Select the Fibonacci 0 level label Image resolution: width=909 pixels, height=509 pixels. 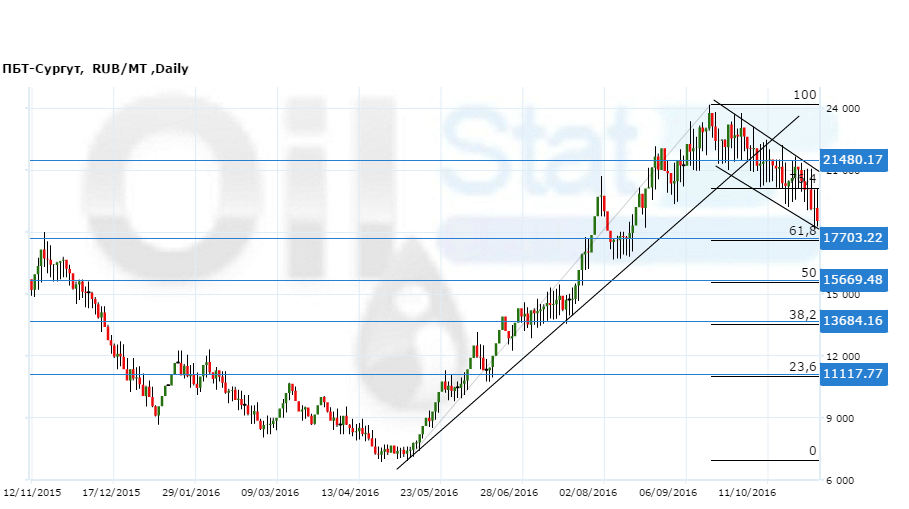click(x=813, y=451)
